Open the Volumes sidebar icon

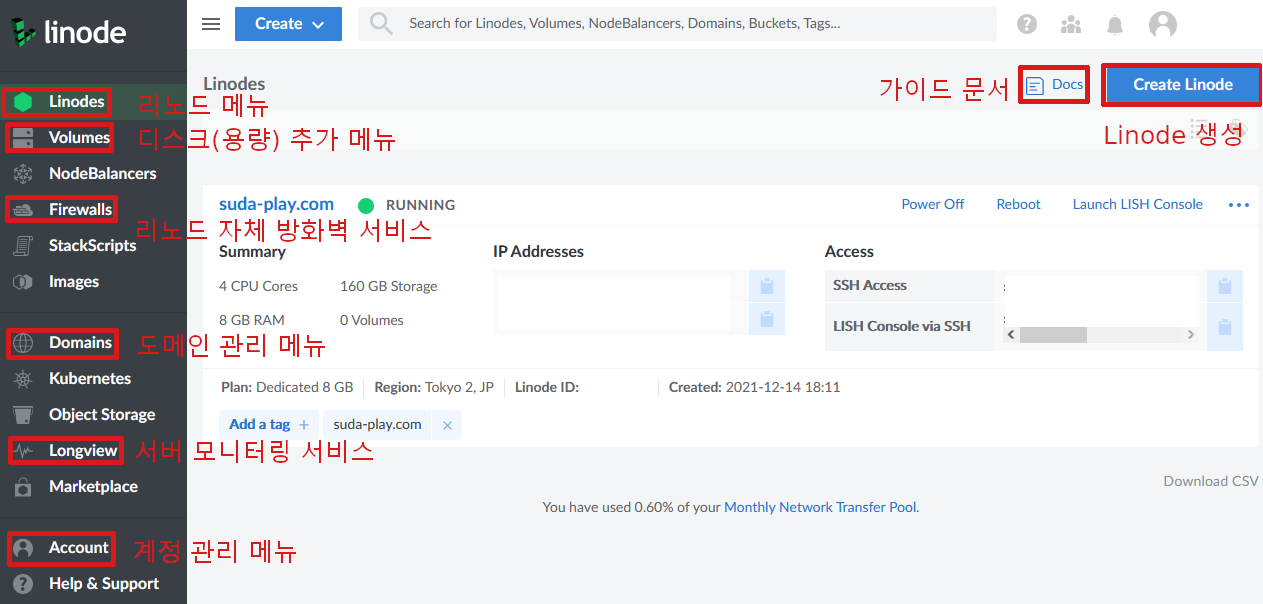click(x=23, y=137)
